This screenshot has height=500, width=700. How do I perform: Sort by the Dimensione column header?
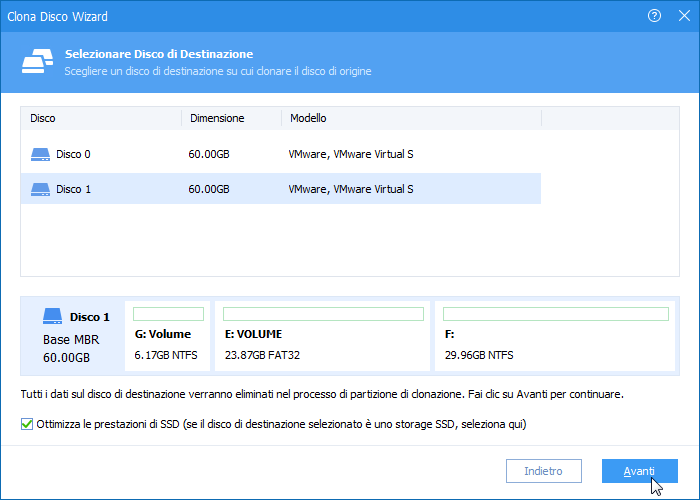point(230,118)
